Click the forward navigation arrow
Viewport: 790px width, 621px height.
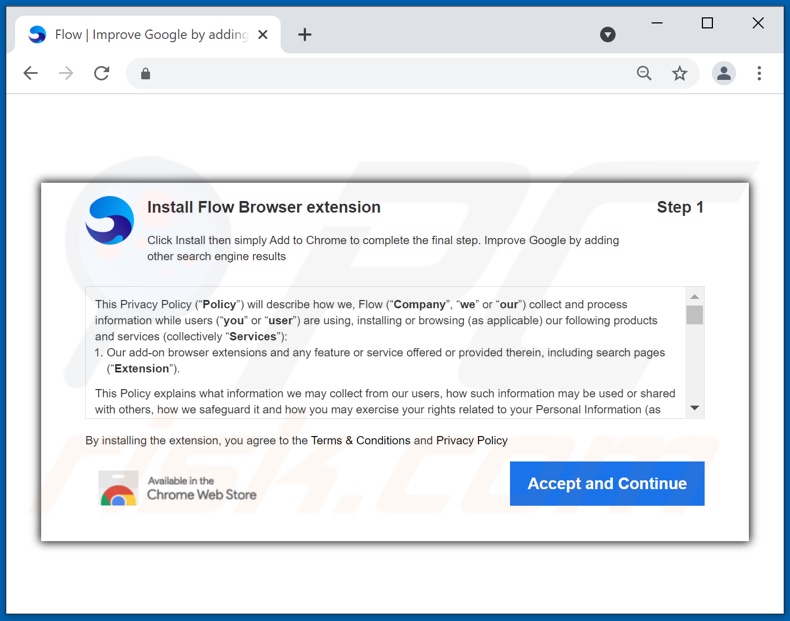(66, 73)
